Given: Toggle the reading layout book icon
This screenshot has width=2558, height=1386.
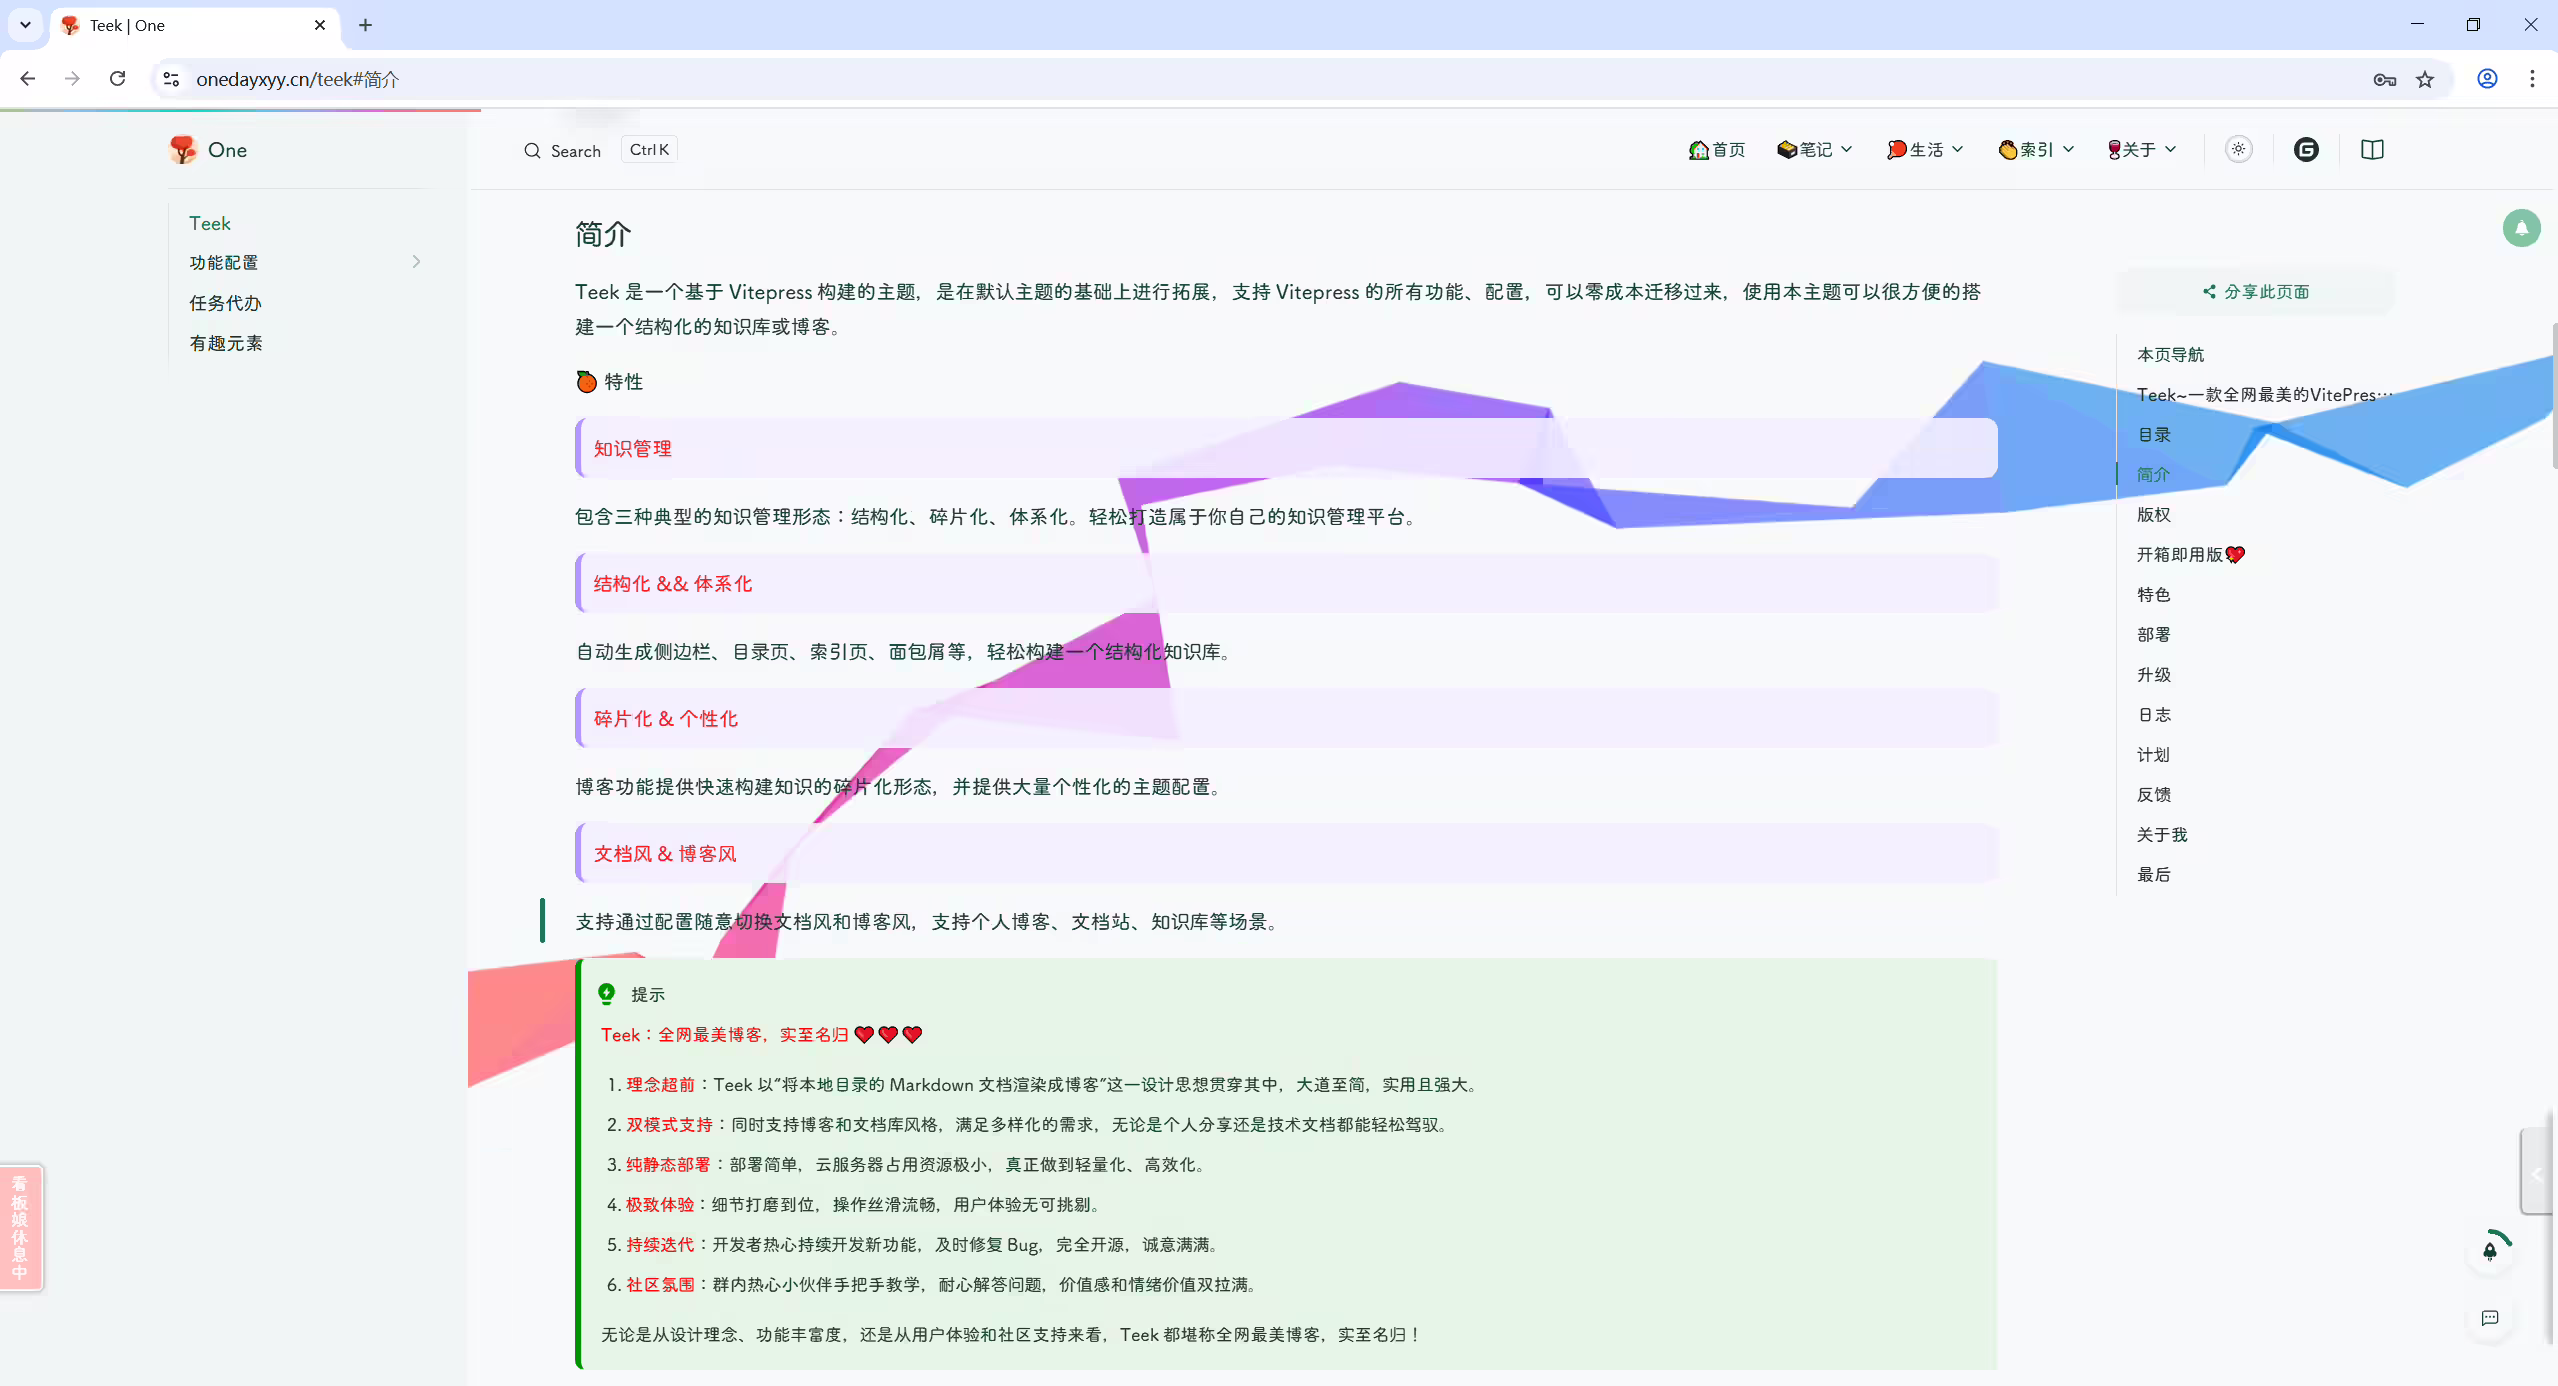Looking at the screenshot, I should point(2372,149).
